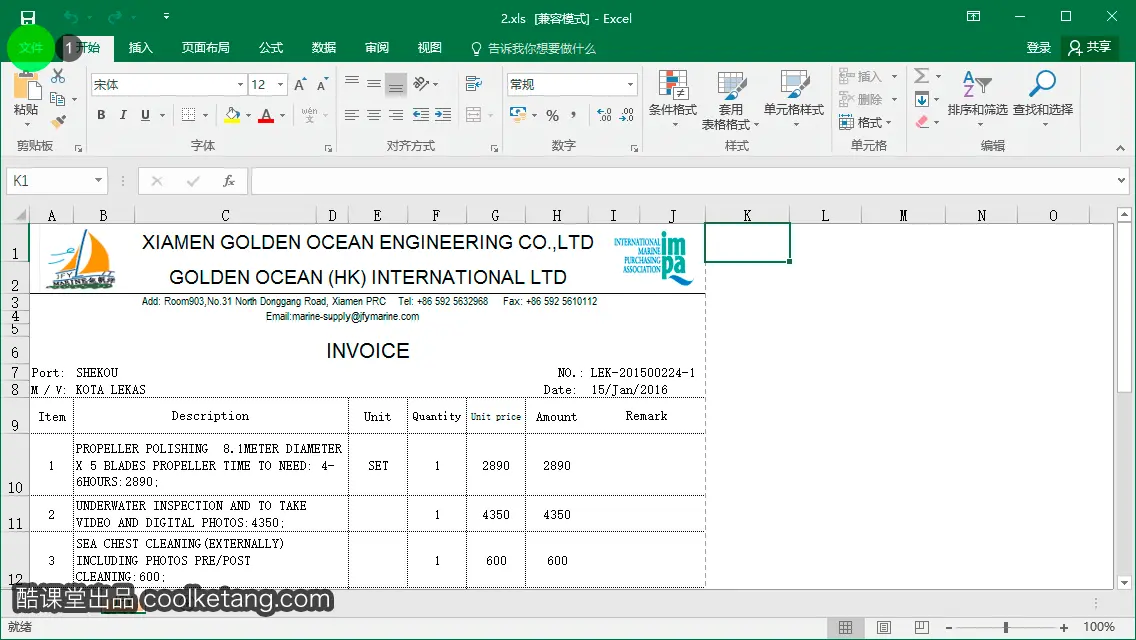The width and height of the screenshot is (1136, 640).
Task: Switch to the Data (数据) tab
Action: (324, 48)
